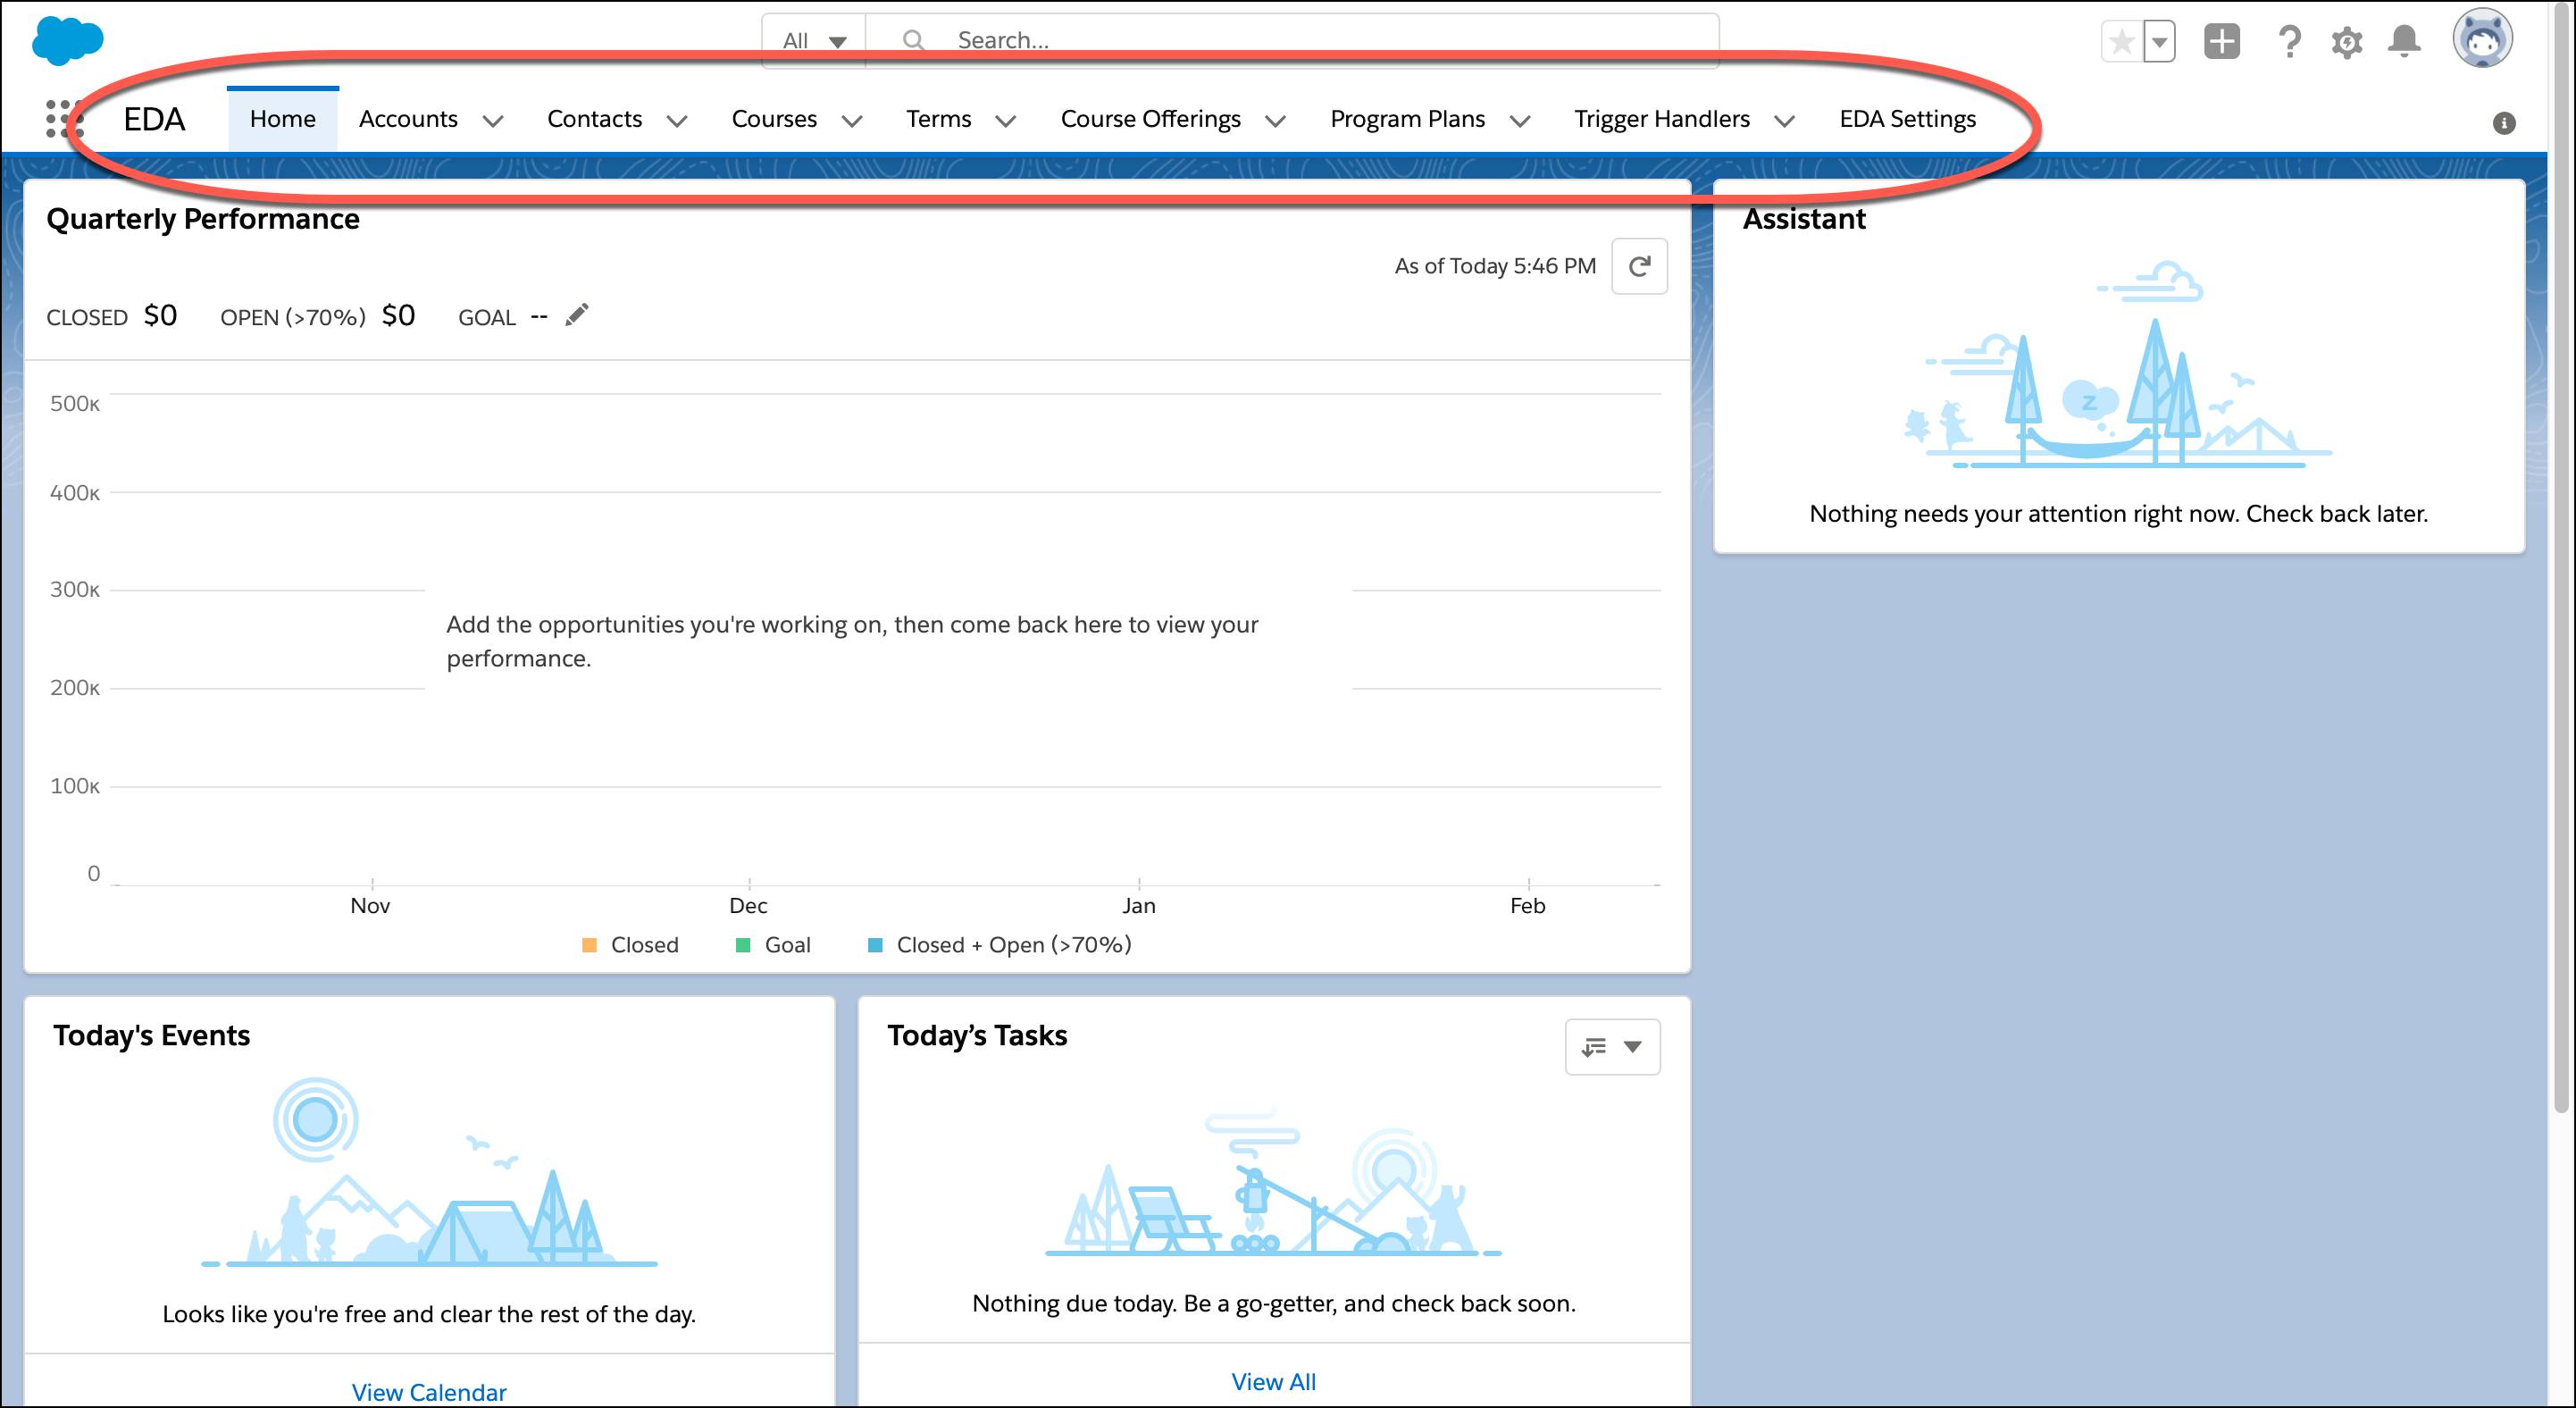Viewport: 2576px width, 1408px height.
Task: Open Today's Tasks filter dropdown
Action: pyautogui.click(x=1612, y=1047)
